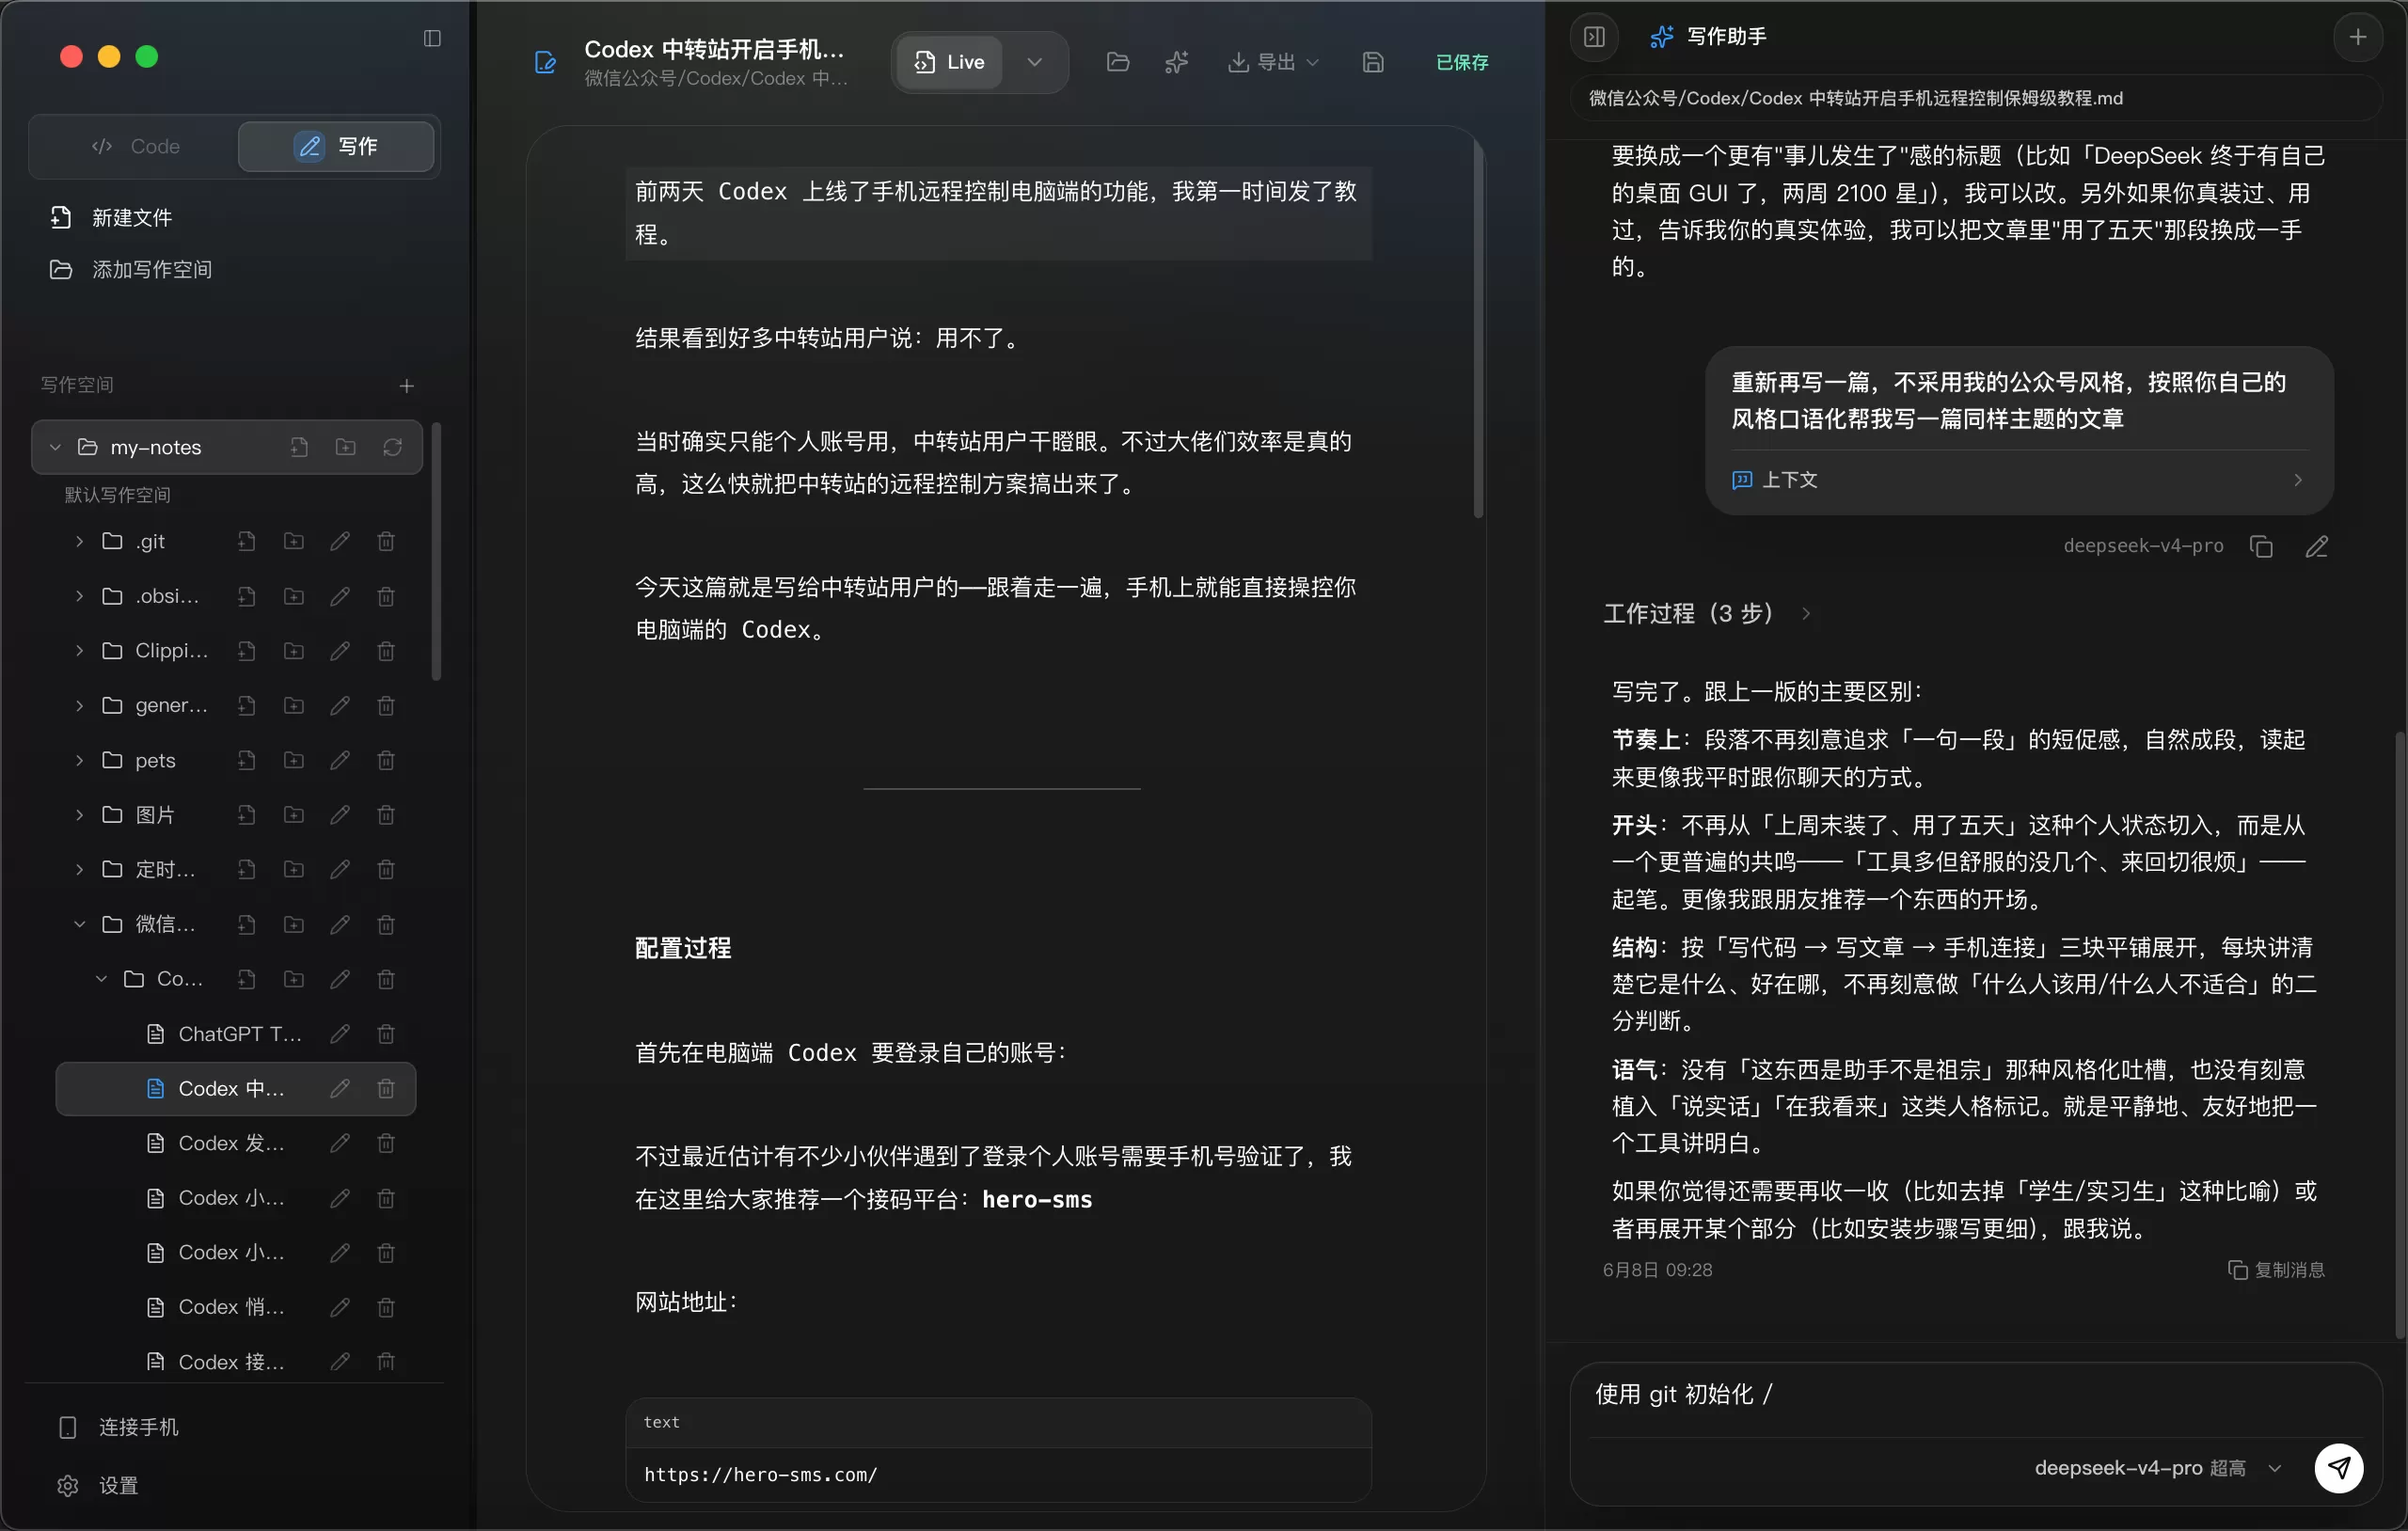Screen dimensions: 2408x1531
Task: Open the Live mode dropdown arrow
Action: coord(1035,62)
